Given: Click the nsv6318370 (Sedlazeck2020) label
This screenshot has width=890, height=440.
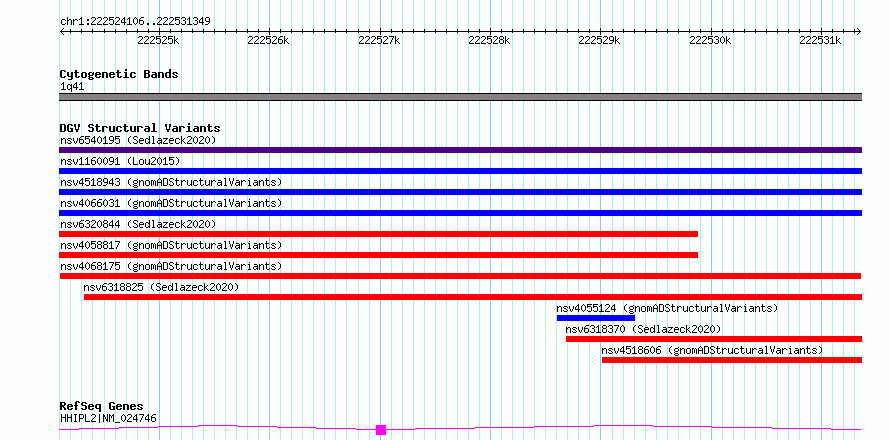Looking at the screenshot, I should 643,329.
